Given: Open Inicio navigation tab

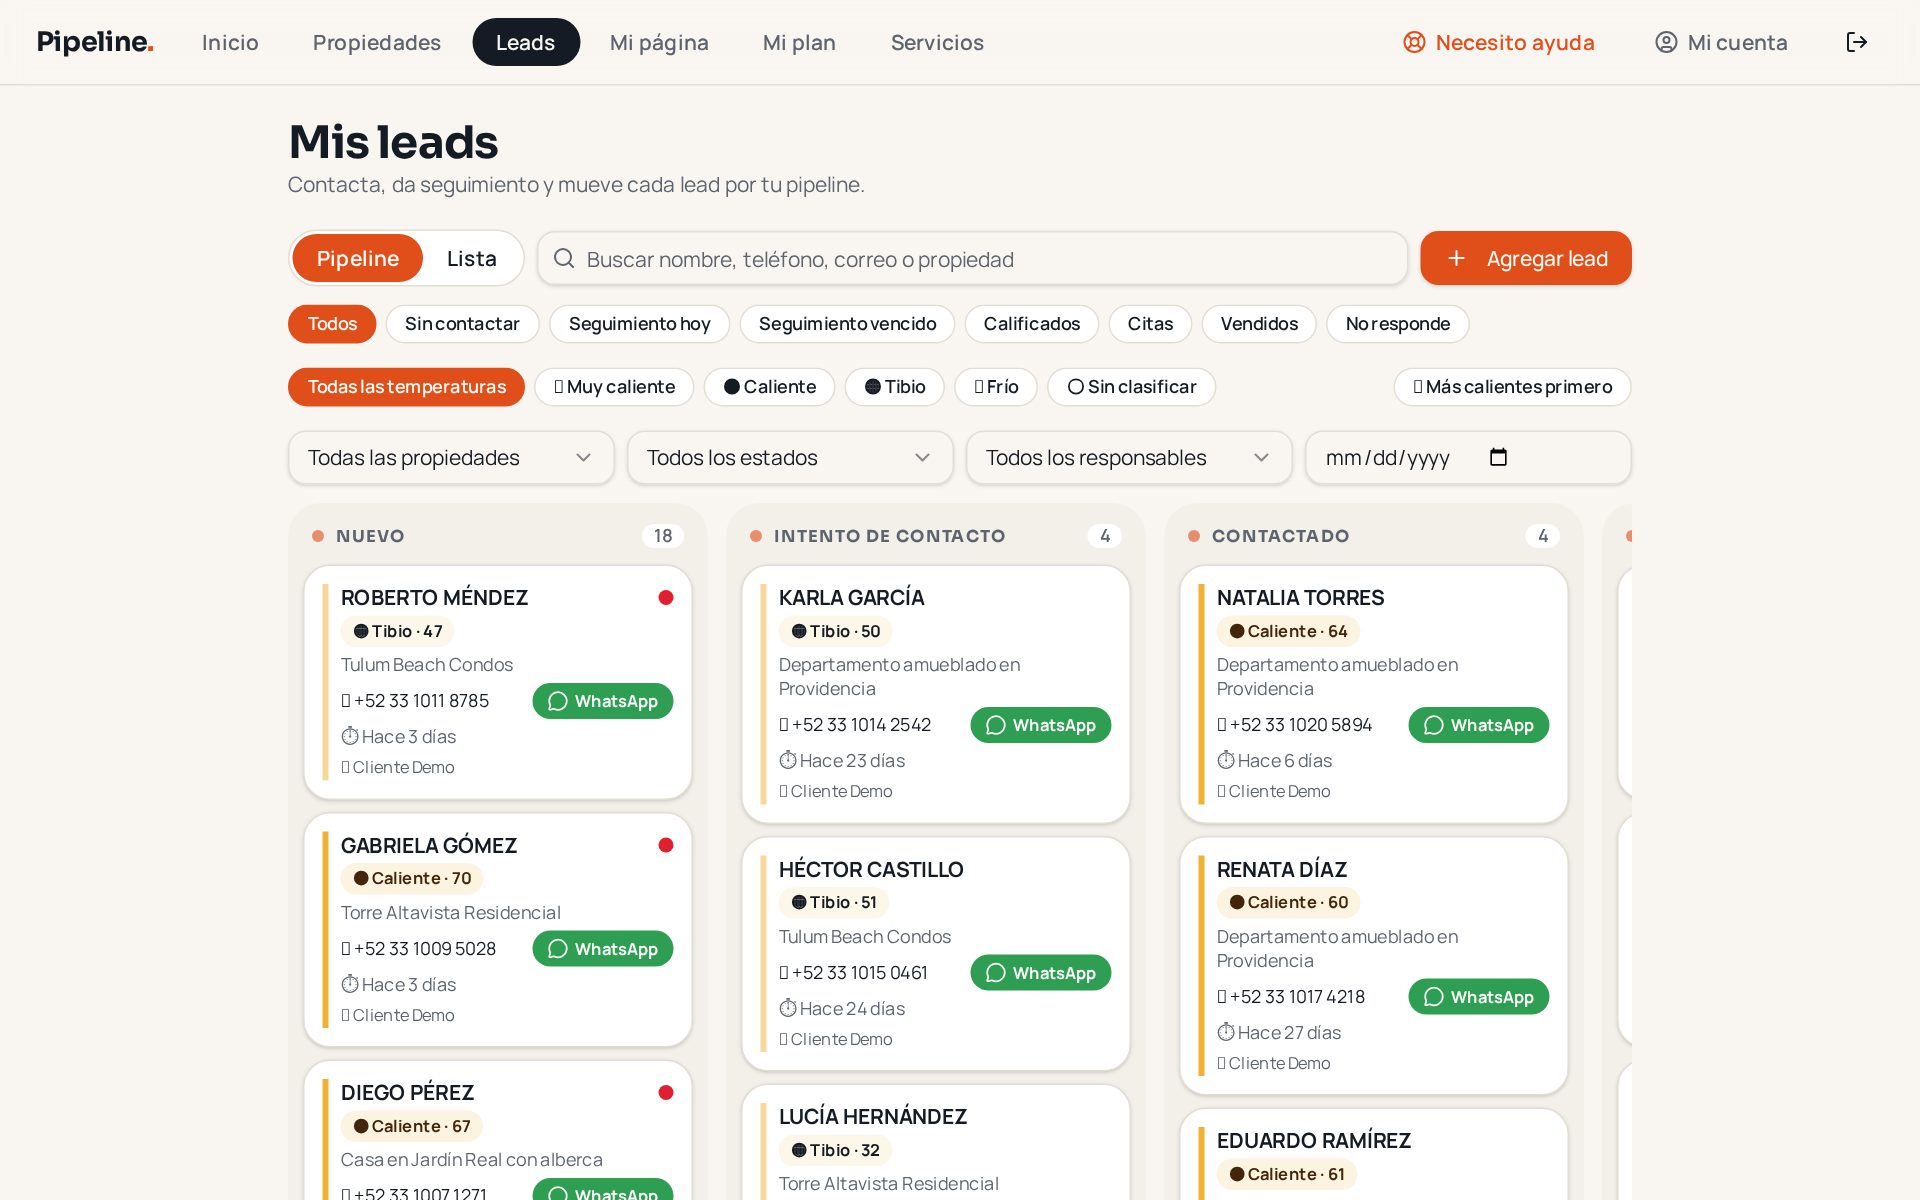Looking at the screenshot, I should pos(230,42).
